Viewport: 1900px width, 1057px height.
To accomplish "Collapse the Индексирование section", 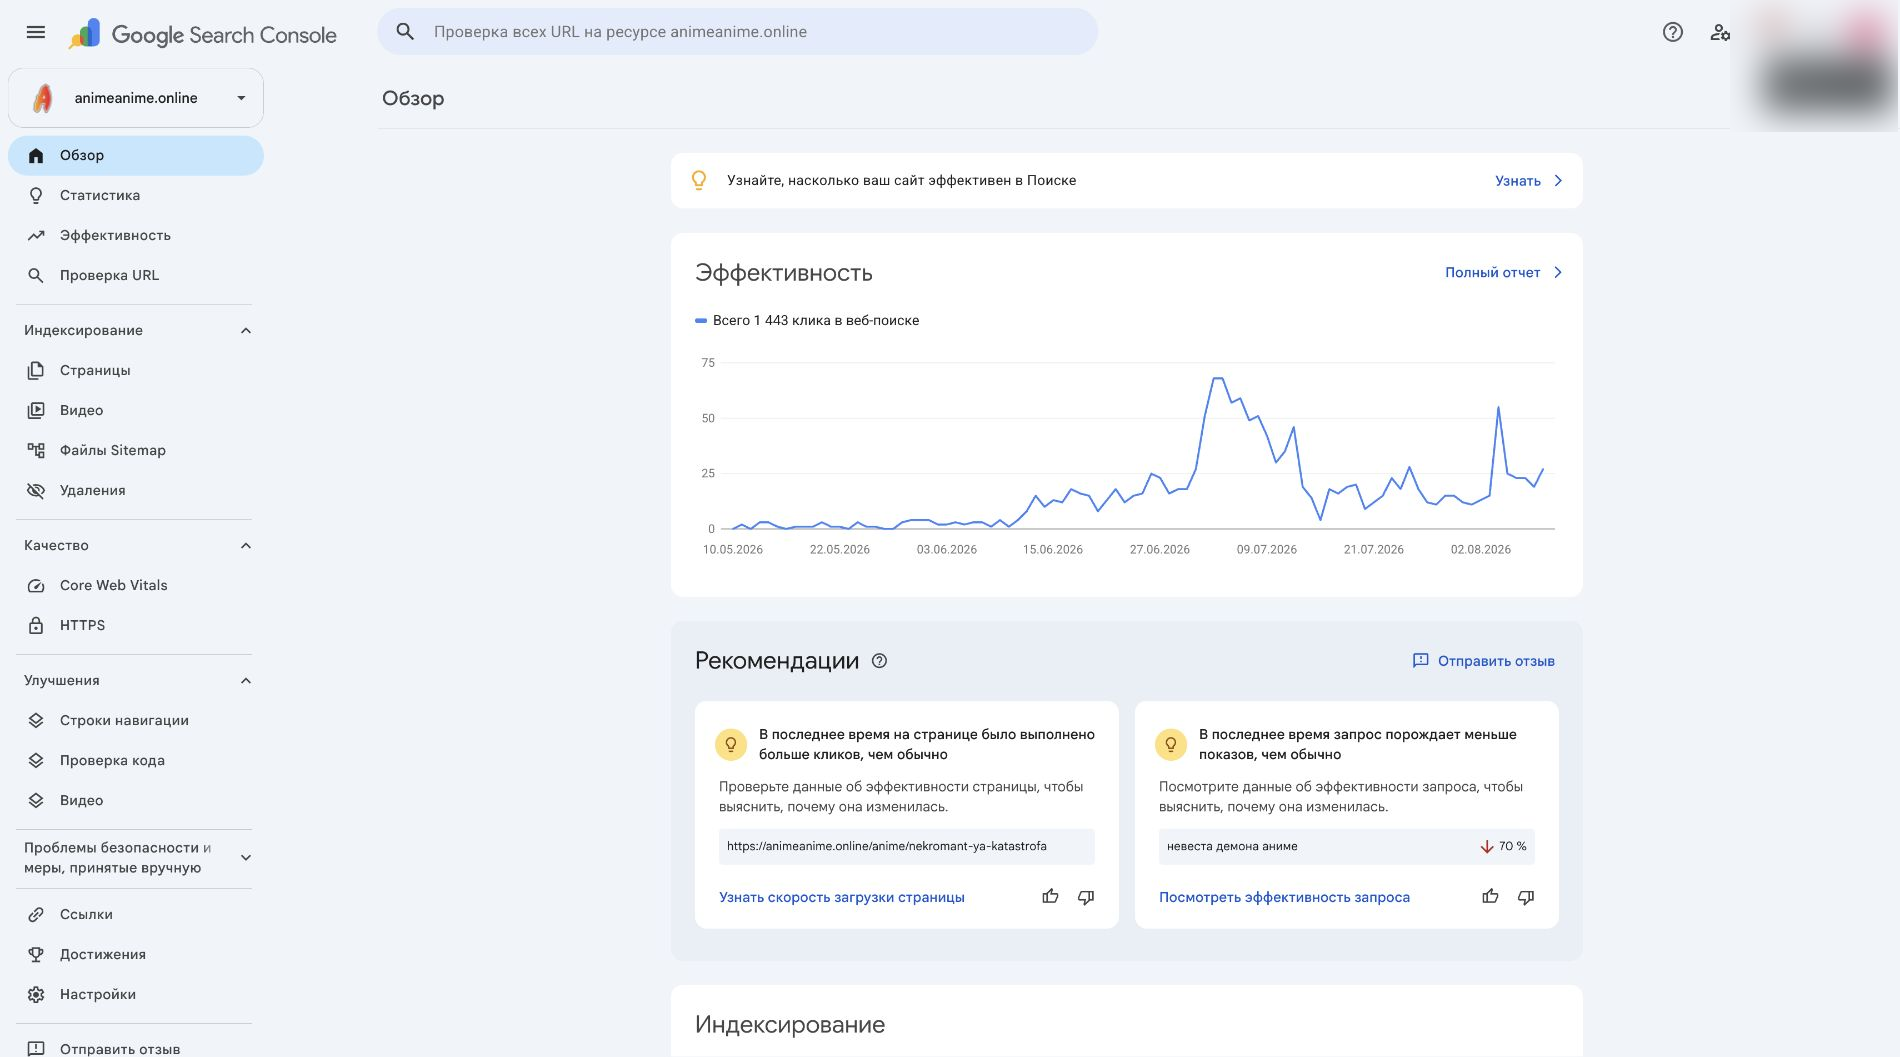I will pyautogui.click(x=246, y=331).
